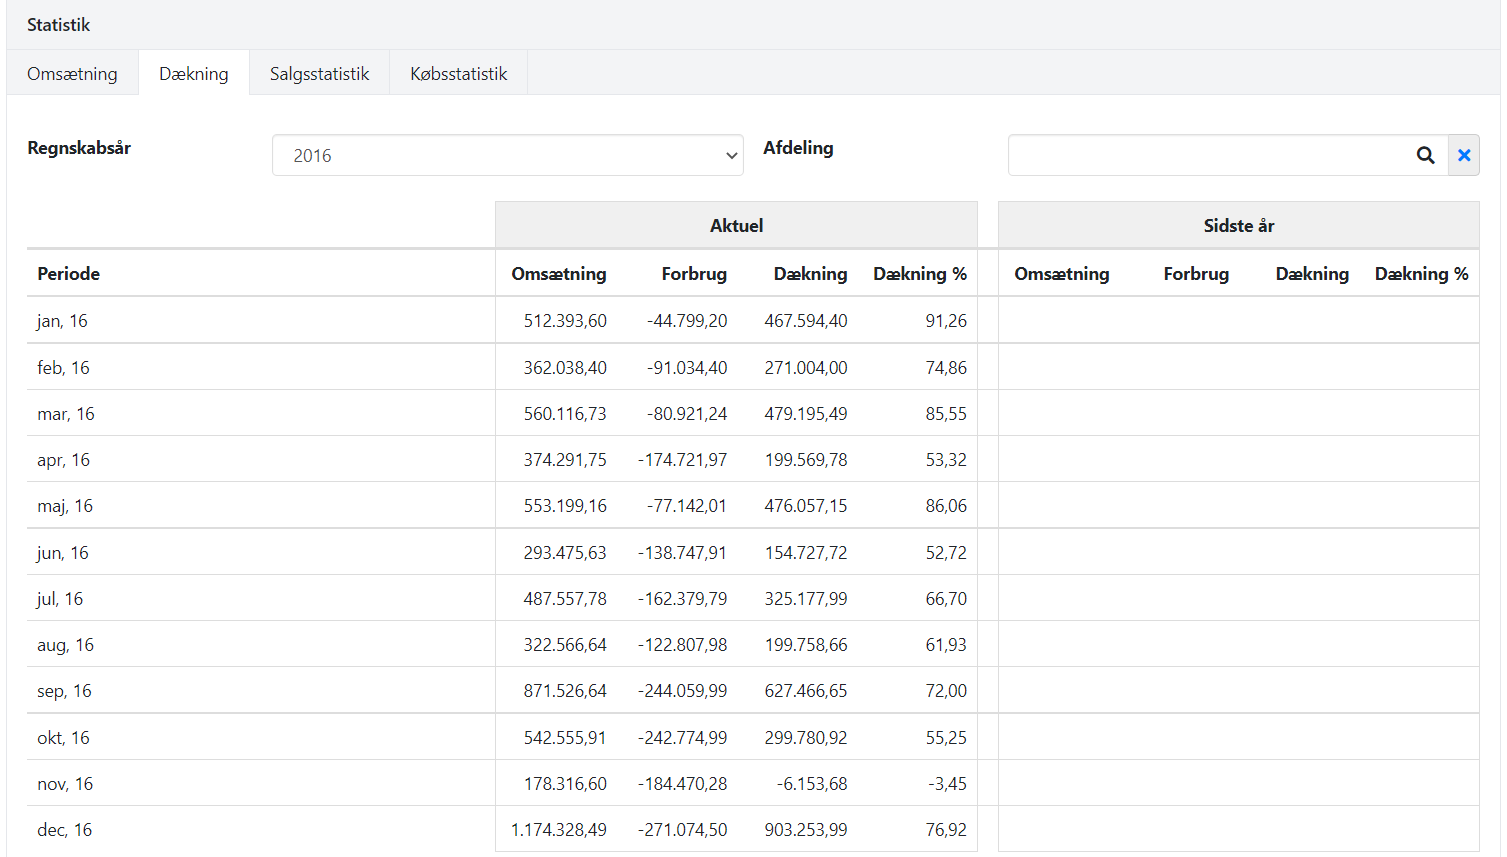Click the Aktuel Forbrug column header

[x=694, y=274]
